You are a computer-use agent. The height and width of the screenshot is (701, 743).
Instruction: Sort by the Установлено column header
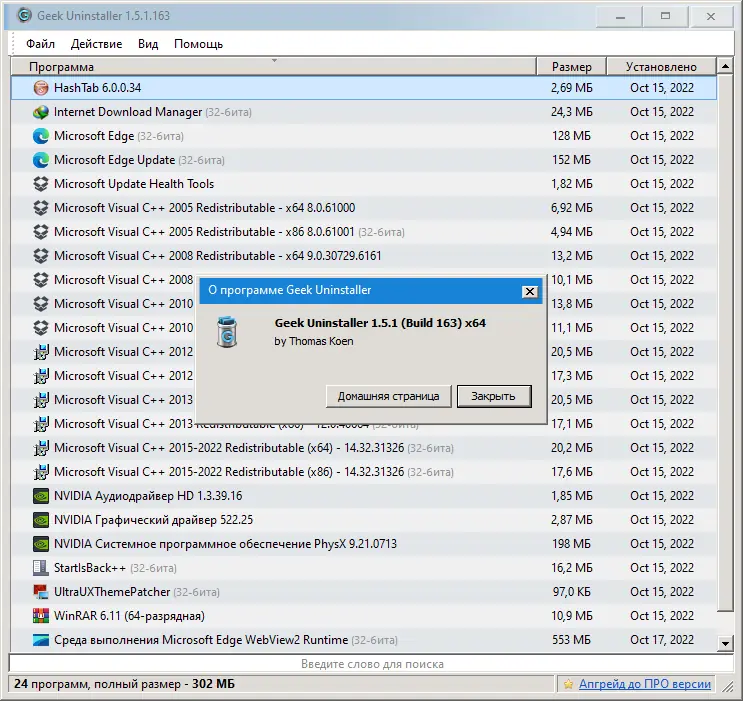pos(661,66)
